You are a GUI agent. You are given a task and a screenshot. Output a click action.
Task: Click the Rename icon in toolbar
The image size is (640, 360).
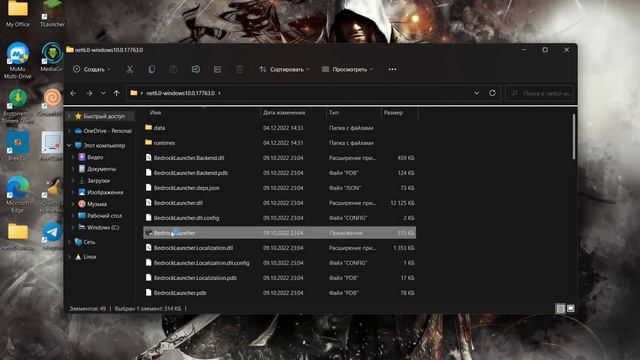coord(196,69)
